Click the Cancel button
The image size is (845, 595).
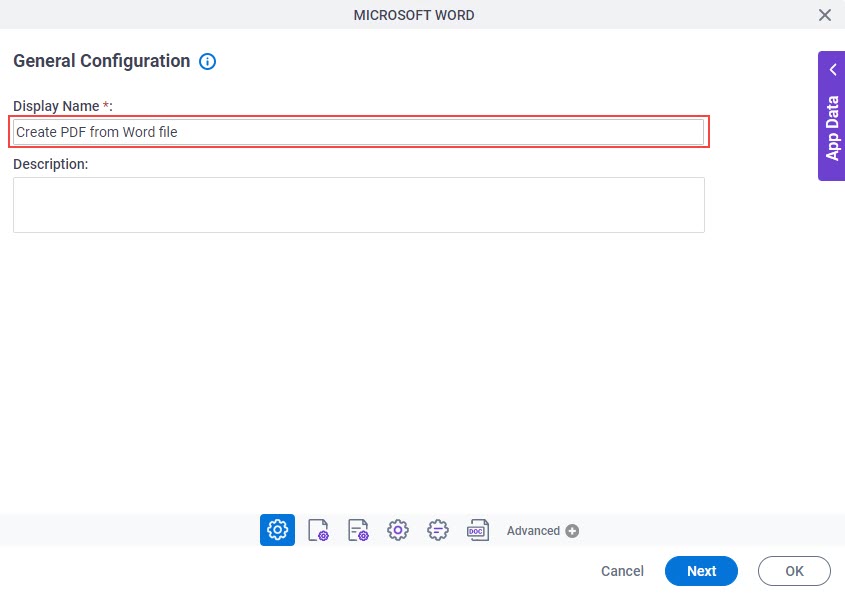click(x=622, y=571)
